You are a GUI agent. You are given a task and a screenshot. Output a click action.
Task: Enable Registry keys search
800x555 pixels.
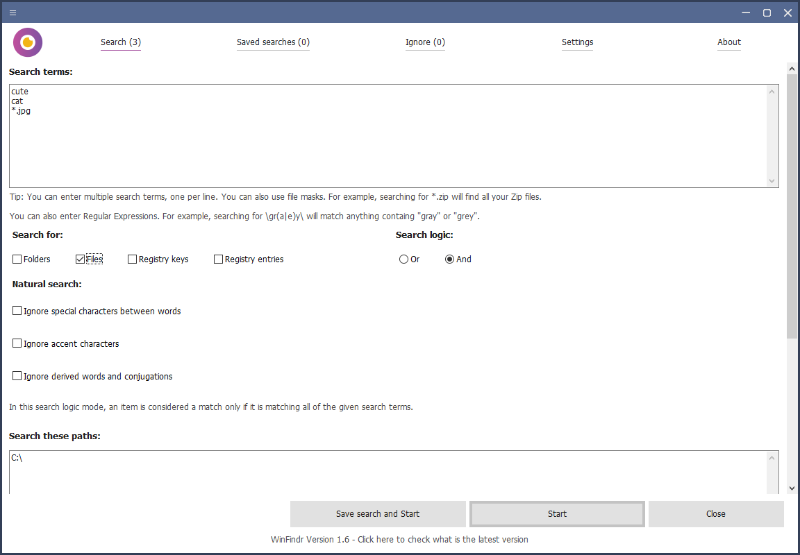point(133,259)
